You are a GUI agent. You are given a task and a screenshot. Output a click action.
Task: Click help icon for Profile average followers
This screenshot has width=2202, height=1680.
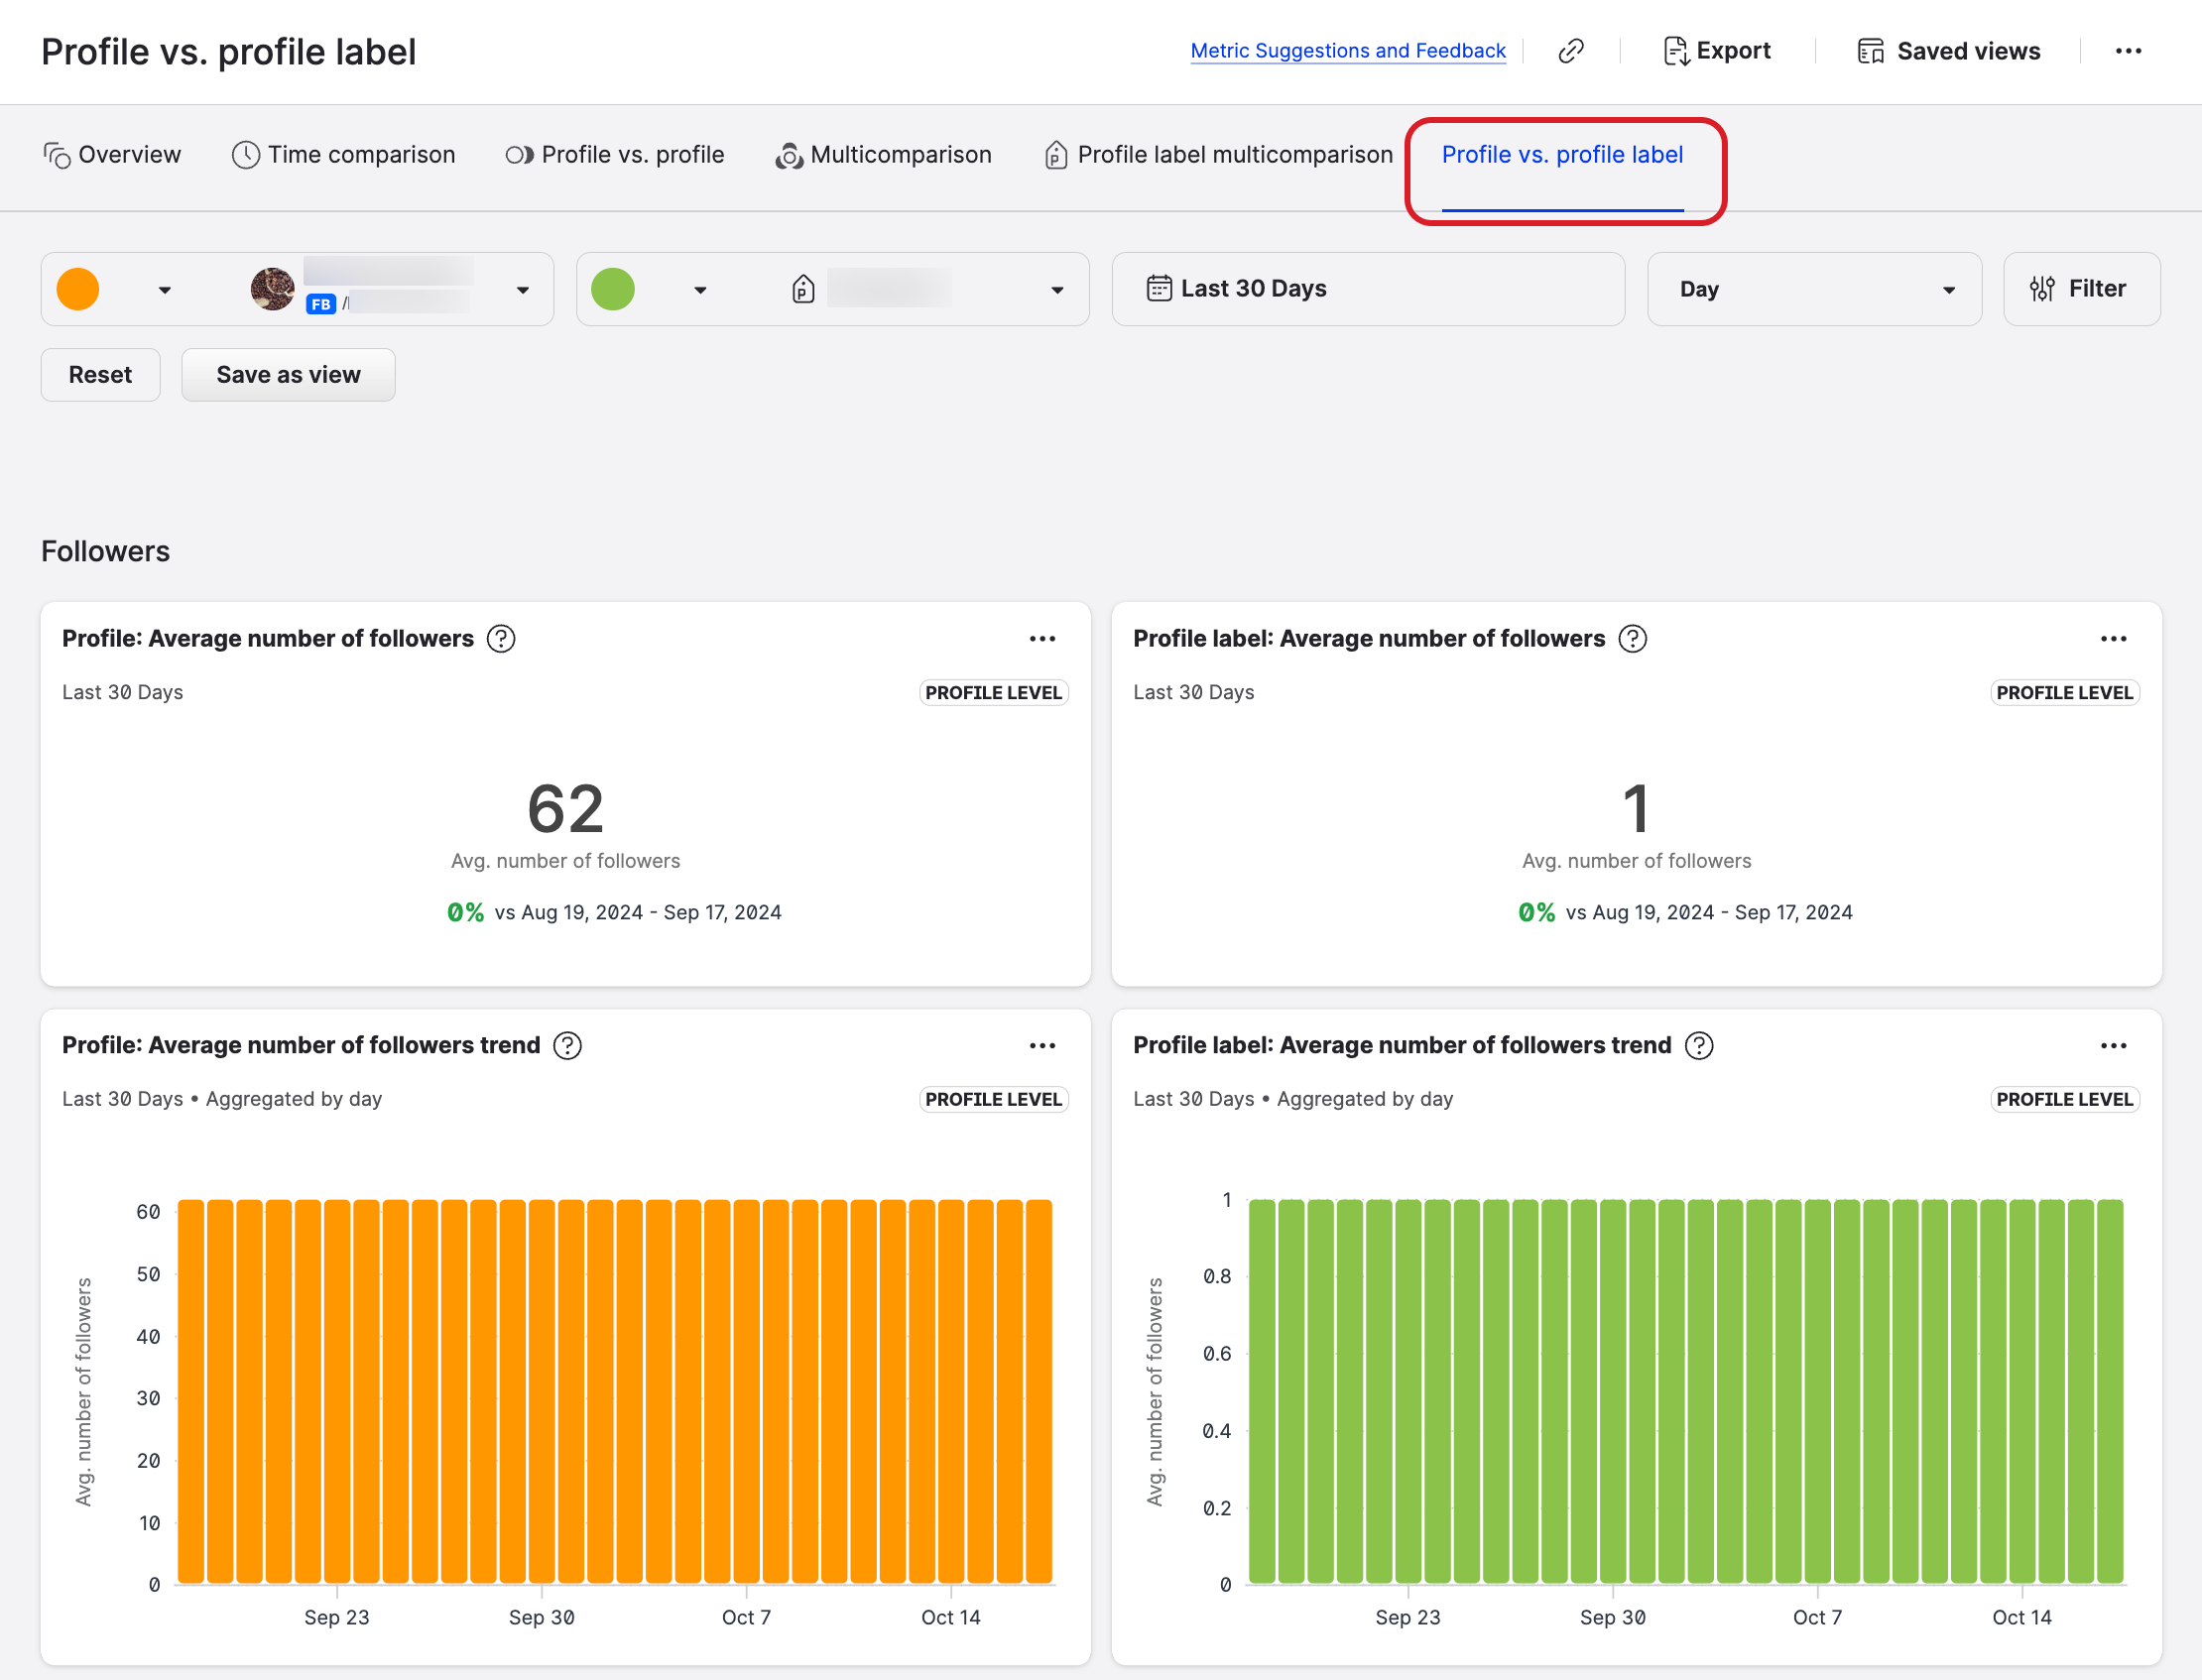pos(501,638)
